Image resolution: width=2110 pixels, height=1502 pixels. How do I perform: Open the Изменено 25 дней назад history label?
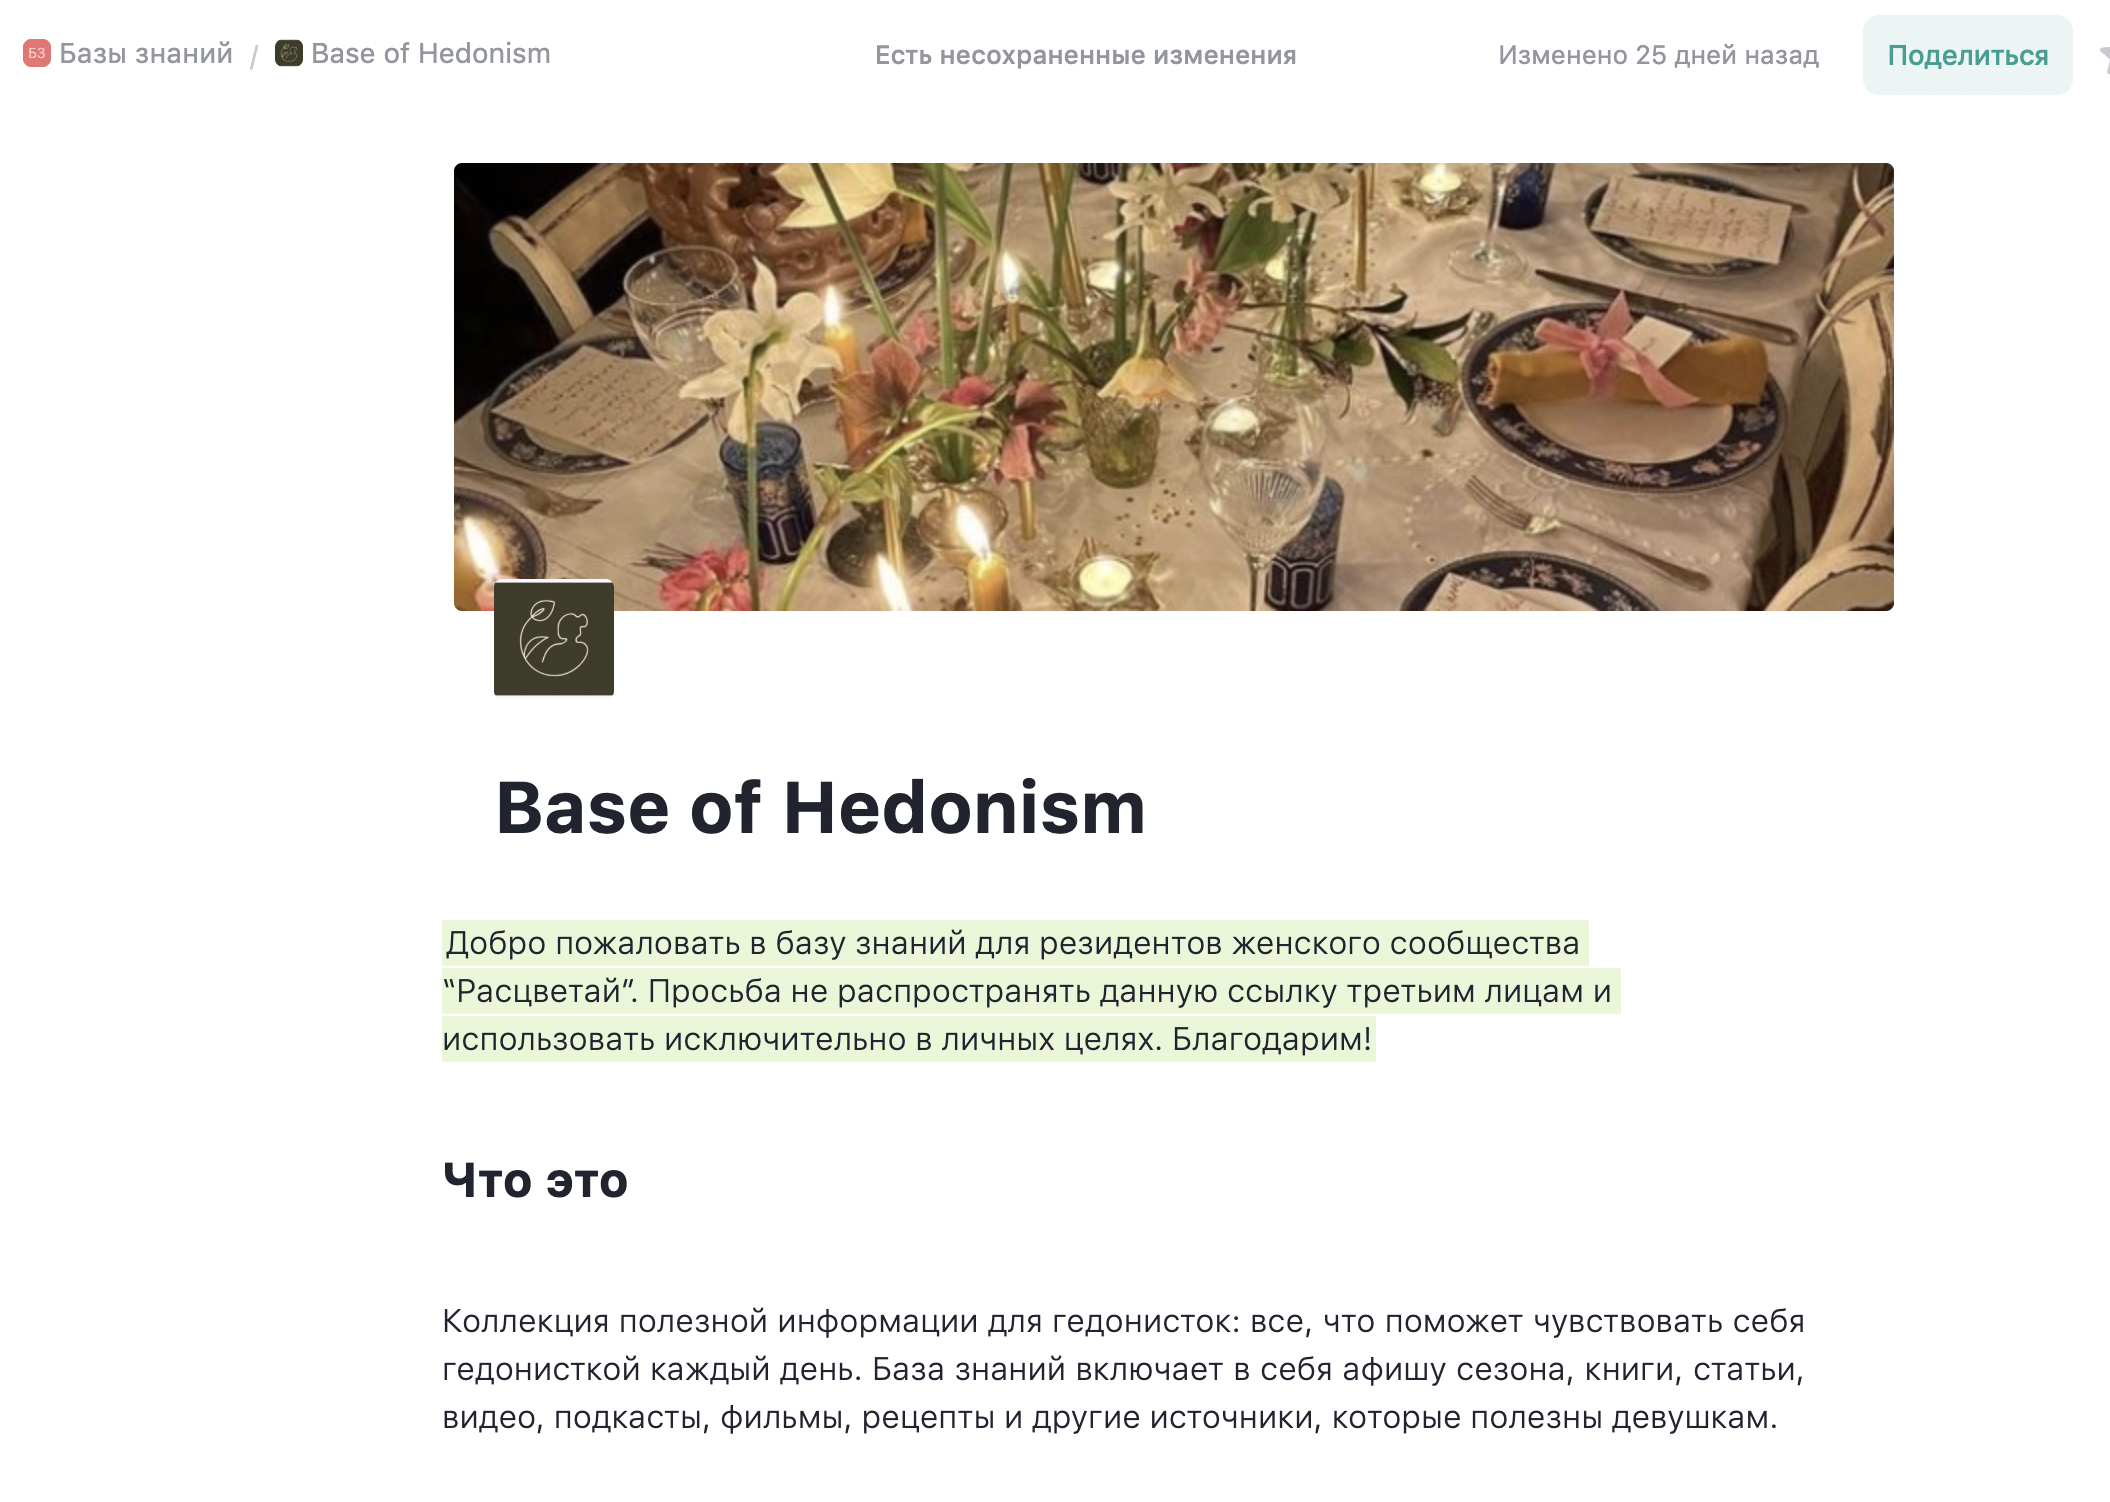1657,55
